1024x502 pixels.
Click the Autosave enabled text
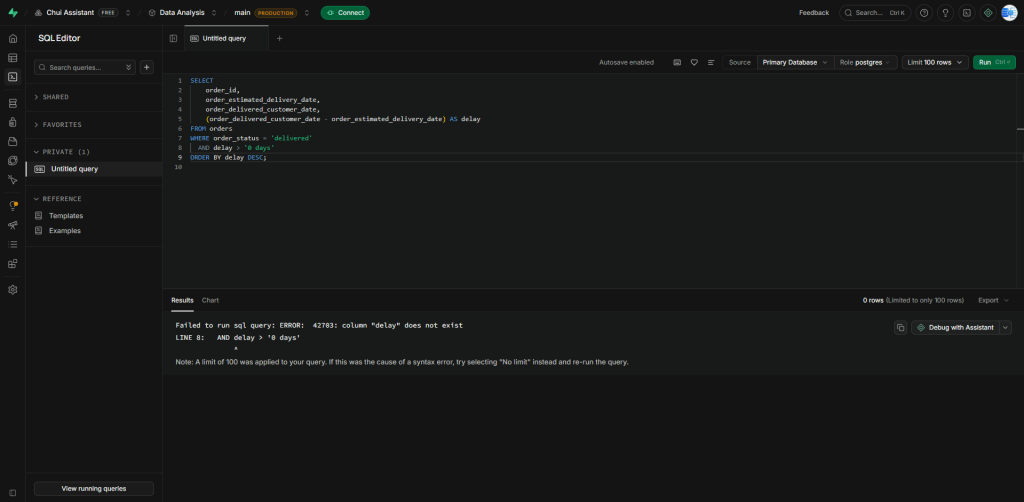click(x=626, y=63)
